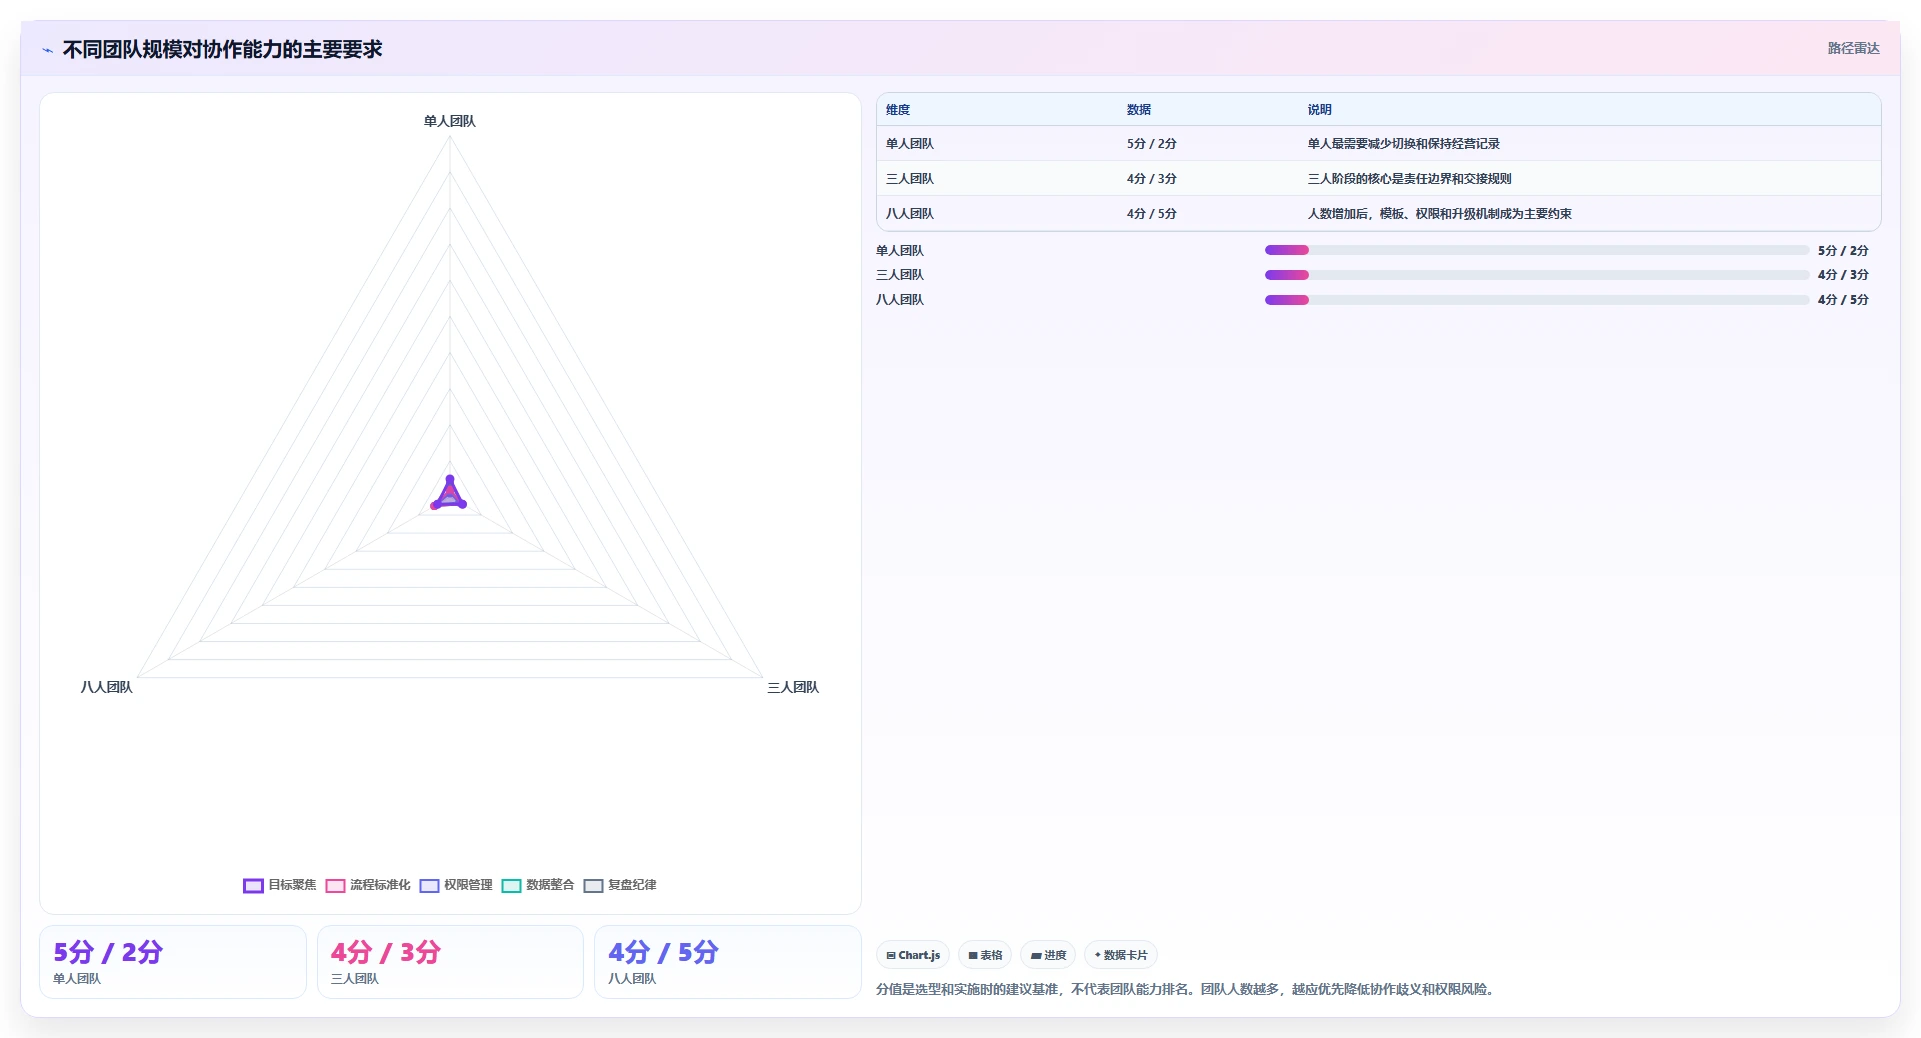Click the title icon beside 不同团队规模对协作能力的主要要求
The width and height of the screenshot is (1921, 1038).
[47, 50]
